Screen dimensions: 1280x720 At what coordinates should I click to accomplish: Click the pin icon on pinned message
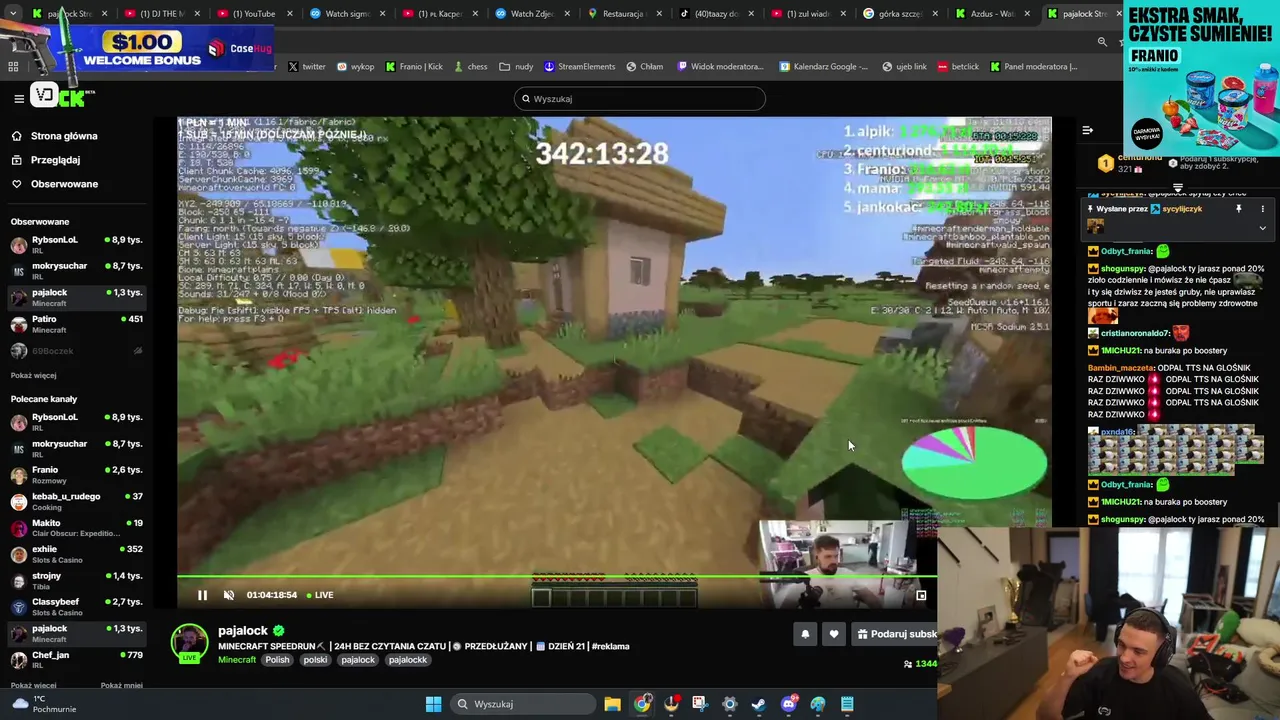(x=1238, y=209)
